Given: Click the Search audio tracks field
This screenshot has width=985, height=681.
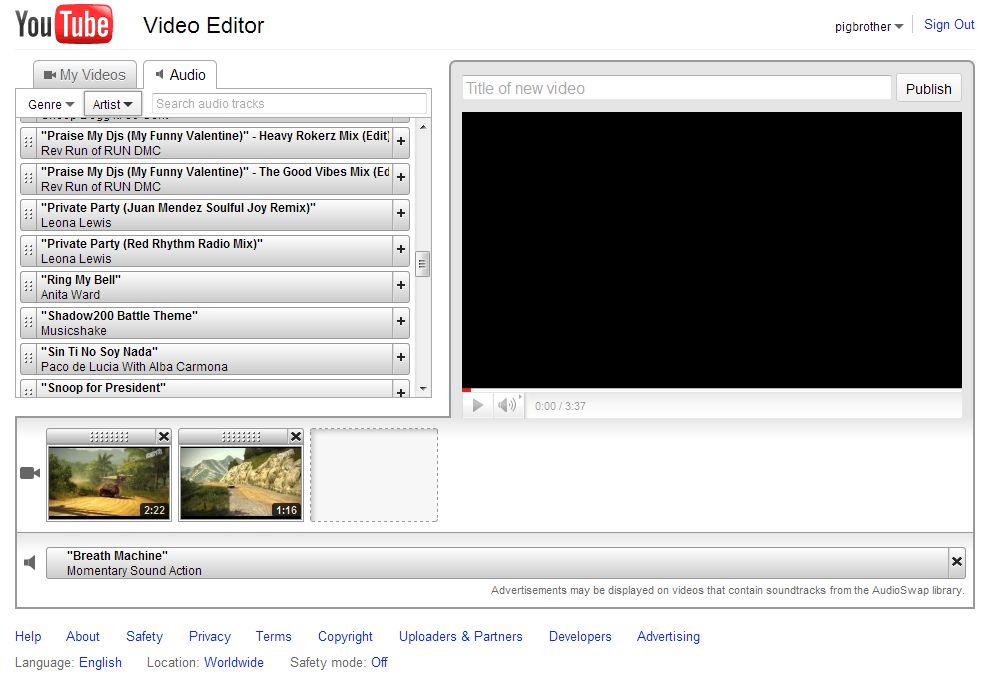Looking at the screenshot, I should (x=288, y=104).
